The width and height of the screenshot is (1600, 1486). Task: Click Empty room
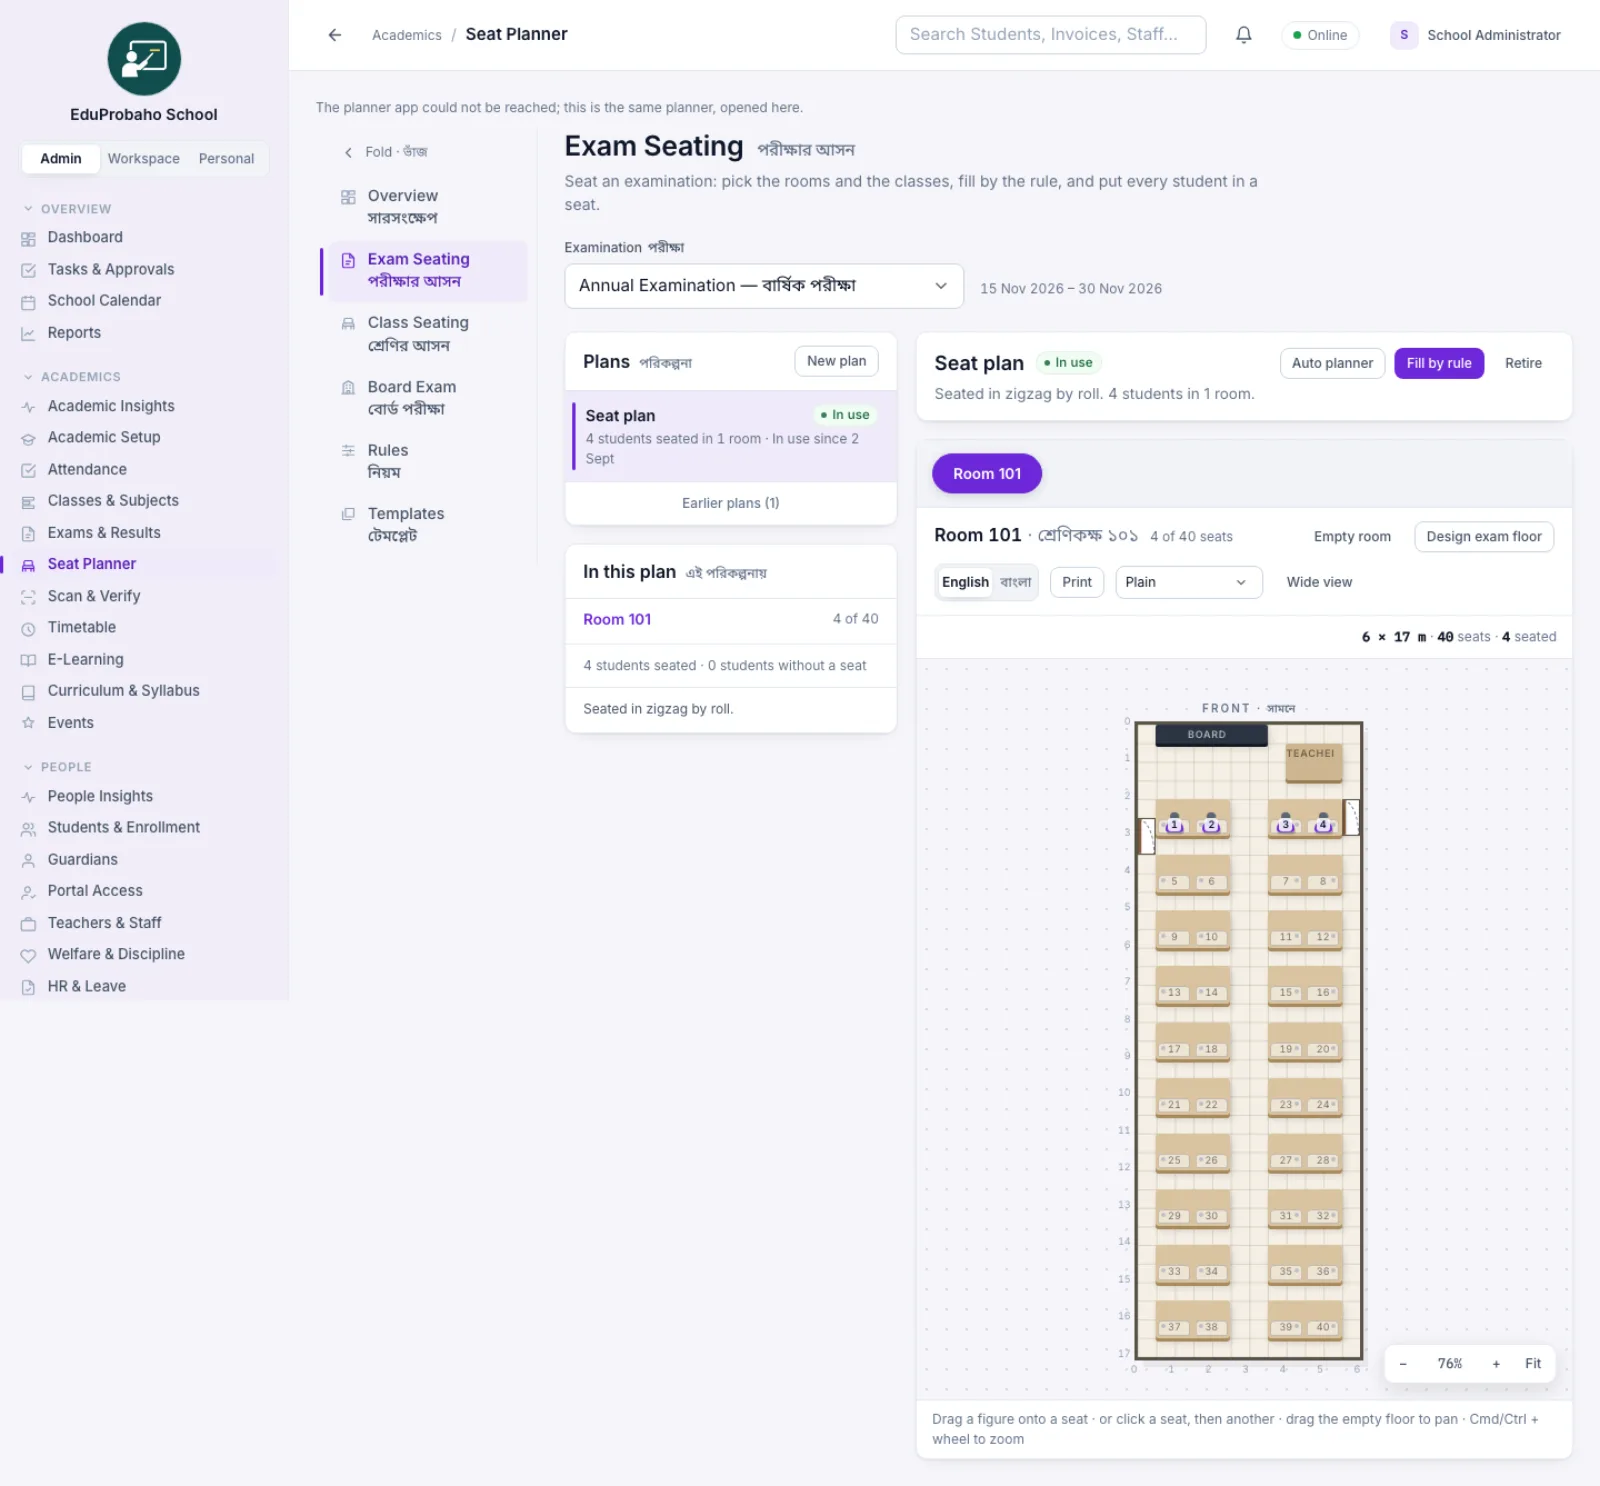click(1352, 536)
